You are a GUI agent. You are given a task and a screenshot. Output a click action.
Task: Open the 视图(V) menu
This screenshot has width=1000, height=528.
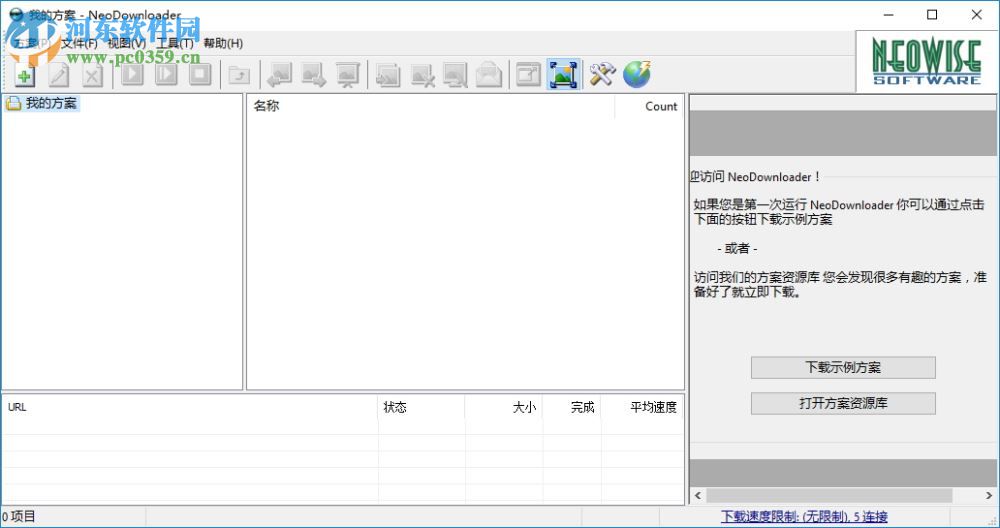(126, 43)
